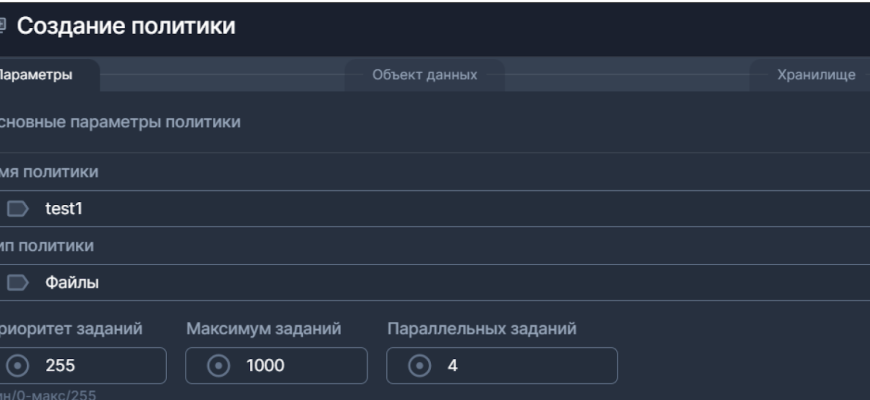
Task: Click the icon beside the Создание политики title
Action: point(3,26)
